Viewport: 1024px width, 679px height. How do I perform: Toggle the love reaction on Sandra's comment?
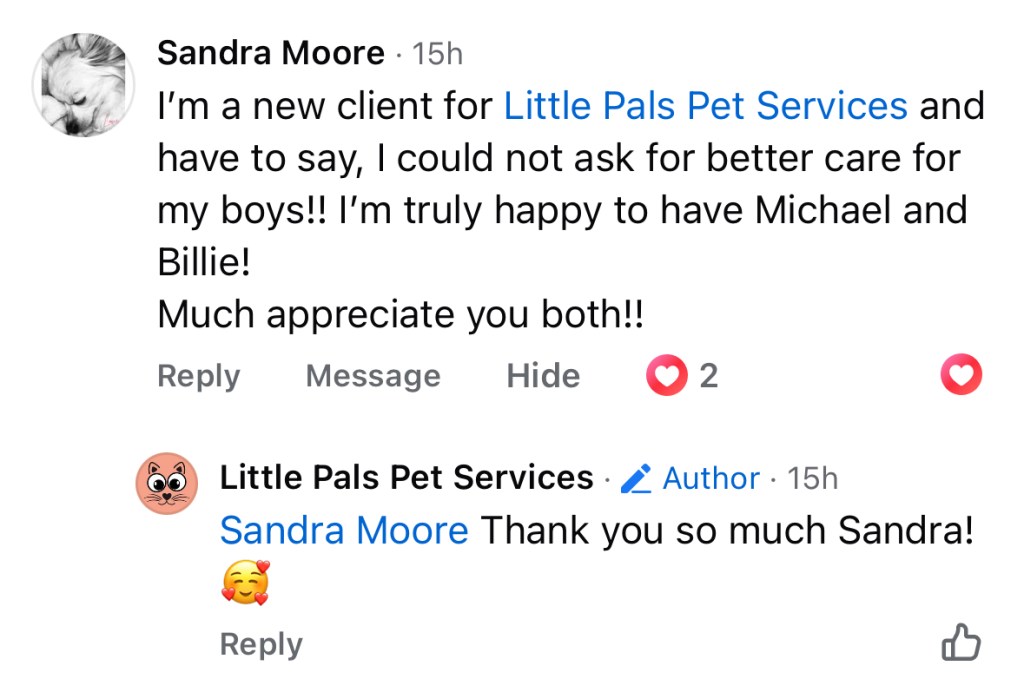(962, 376)
